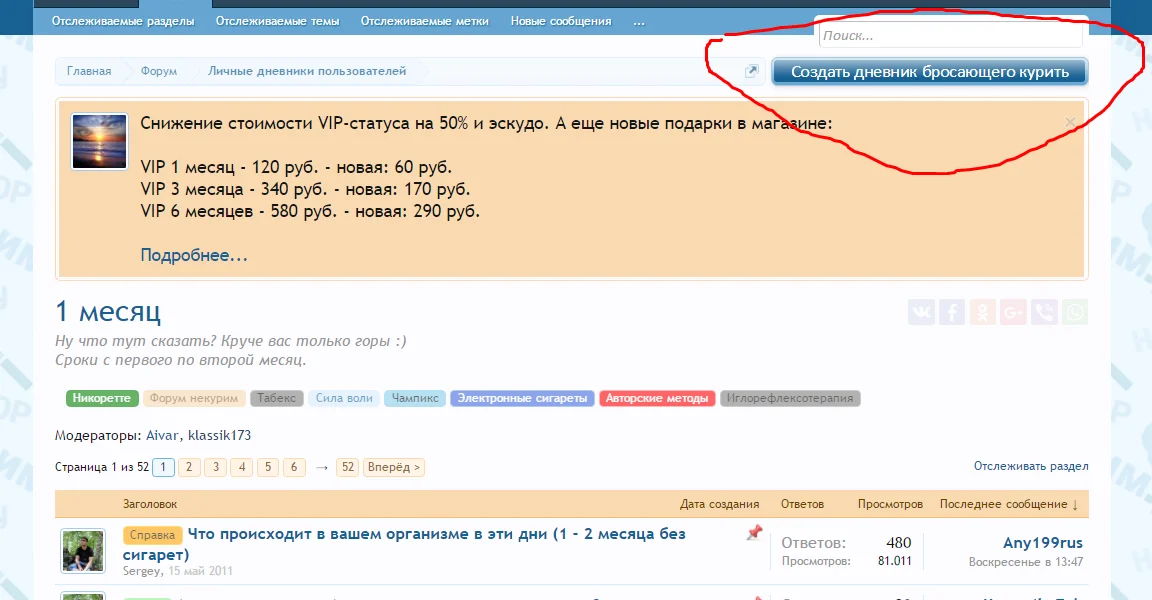Jump to last page 52

348,467
